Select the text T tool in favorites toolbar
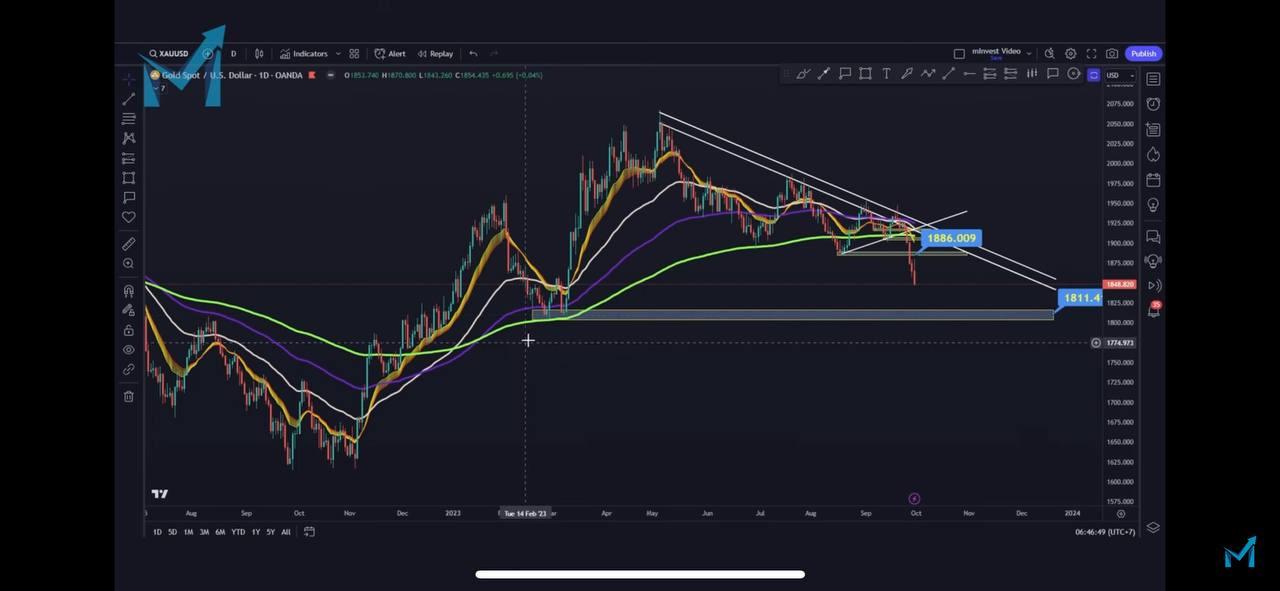The height and width of the screenshot is (591, 1280). (x=886, y=74)
